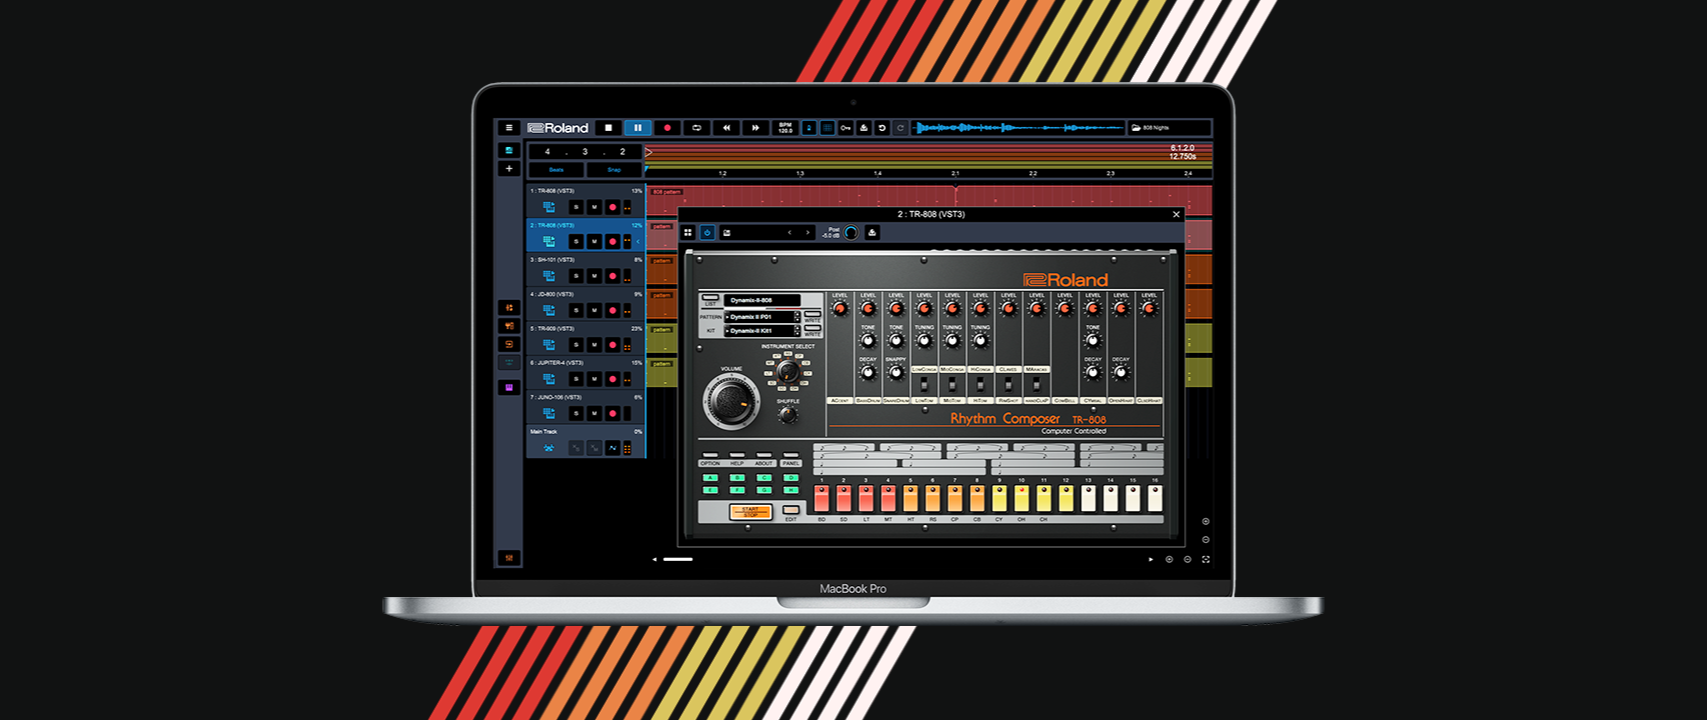Open the PATTERN selector showing Dynamix II P01
Viewport: 1707px width, 720px height.
(762, 317)
